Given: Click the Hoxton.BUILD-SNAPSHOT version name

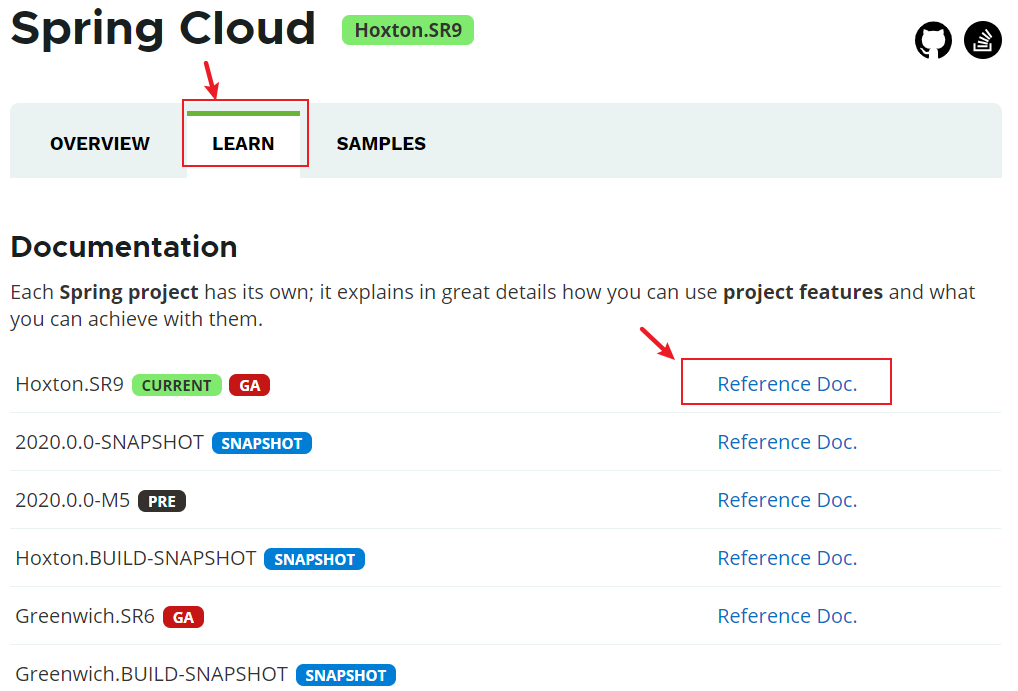Looking at the screenshot, I should coord(136,558).
